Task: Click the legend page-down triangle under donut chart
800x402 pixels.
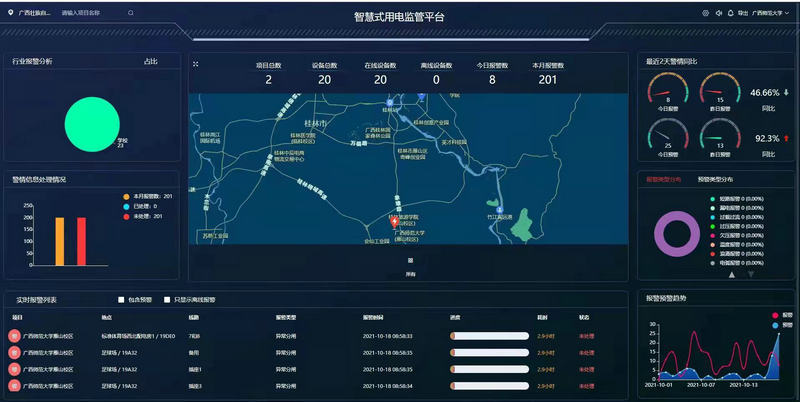Action: [751, 274]
